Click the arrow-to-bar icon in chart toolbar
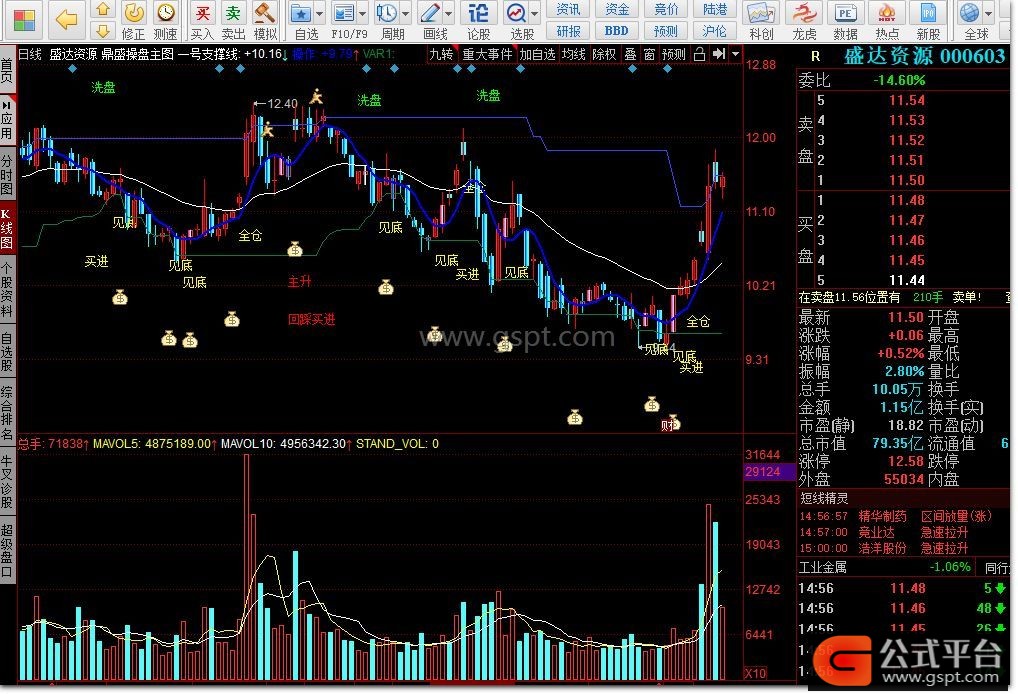1018x694 pixels. point(719,54)
